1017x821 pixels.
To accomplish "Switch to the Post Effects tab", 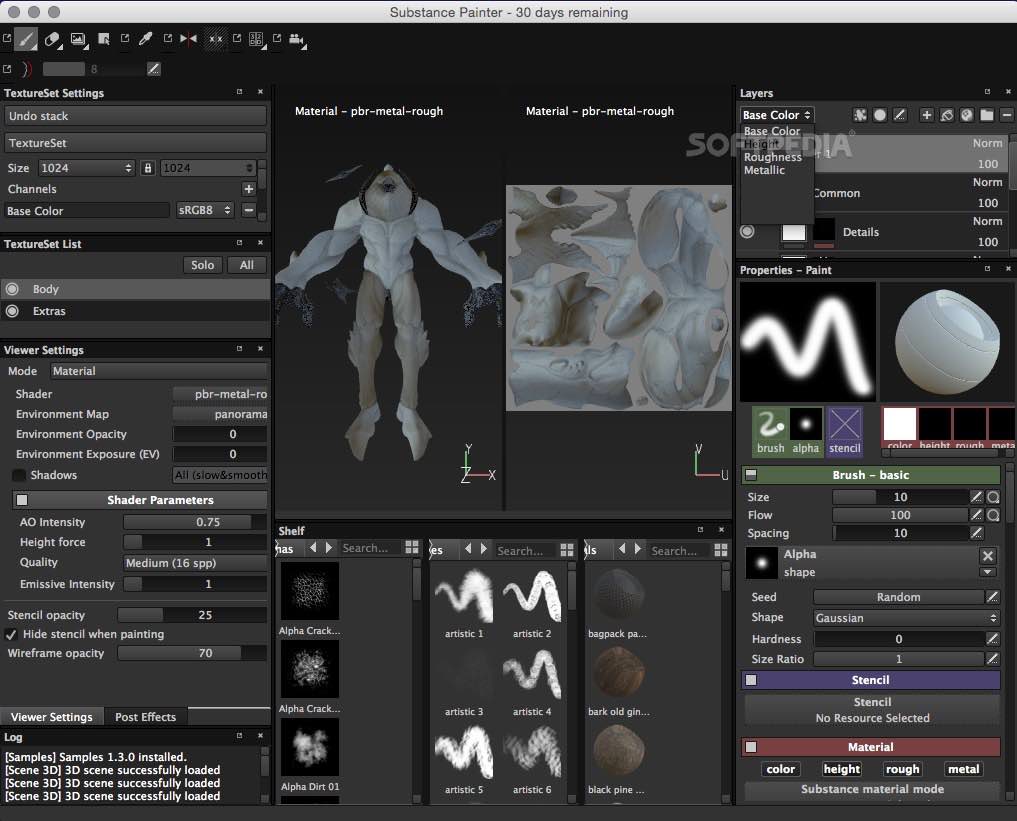I will [145, 717].
